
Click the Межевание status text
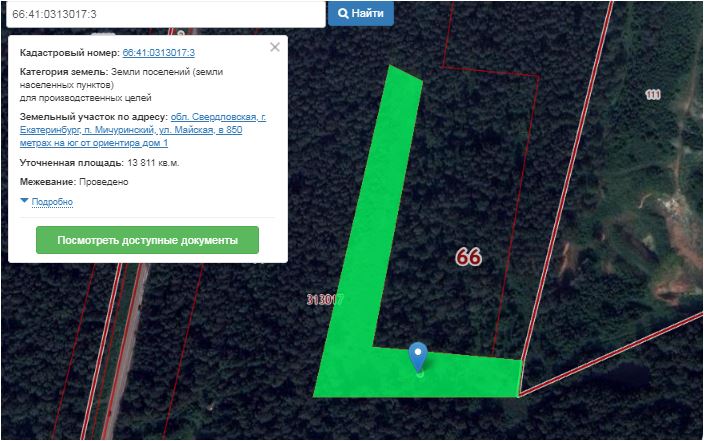[104, 182]
